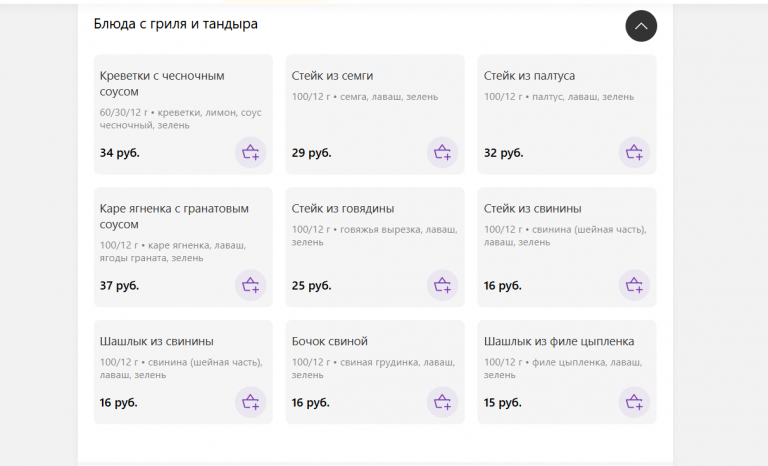Click the 16 руб. price of Бочок свиной
Viewport: 768px width, 466px height.
coord(311,403)
